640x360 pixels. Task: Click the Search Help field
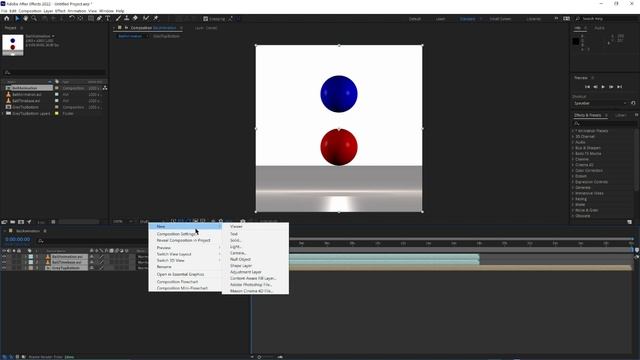(x=606, y=19)
